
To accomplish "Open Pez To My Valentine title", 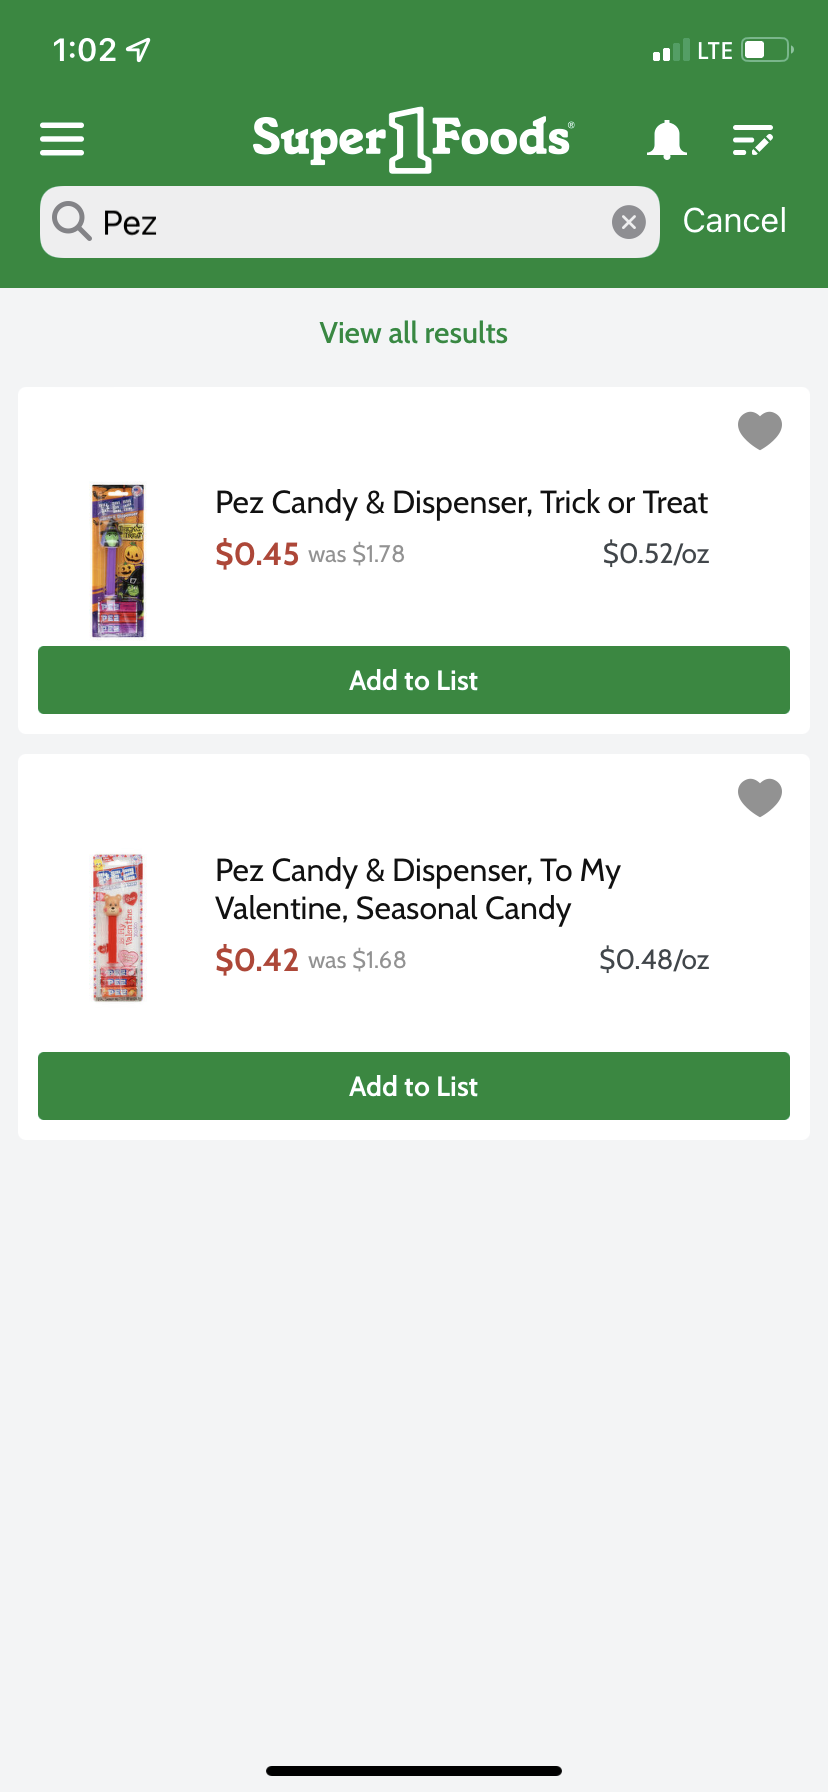I will click(418, 889).
